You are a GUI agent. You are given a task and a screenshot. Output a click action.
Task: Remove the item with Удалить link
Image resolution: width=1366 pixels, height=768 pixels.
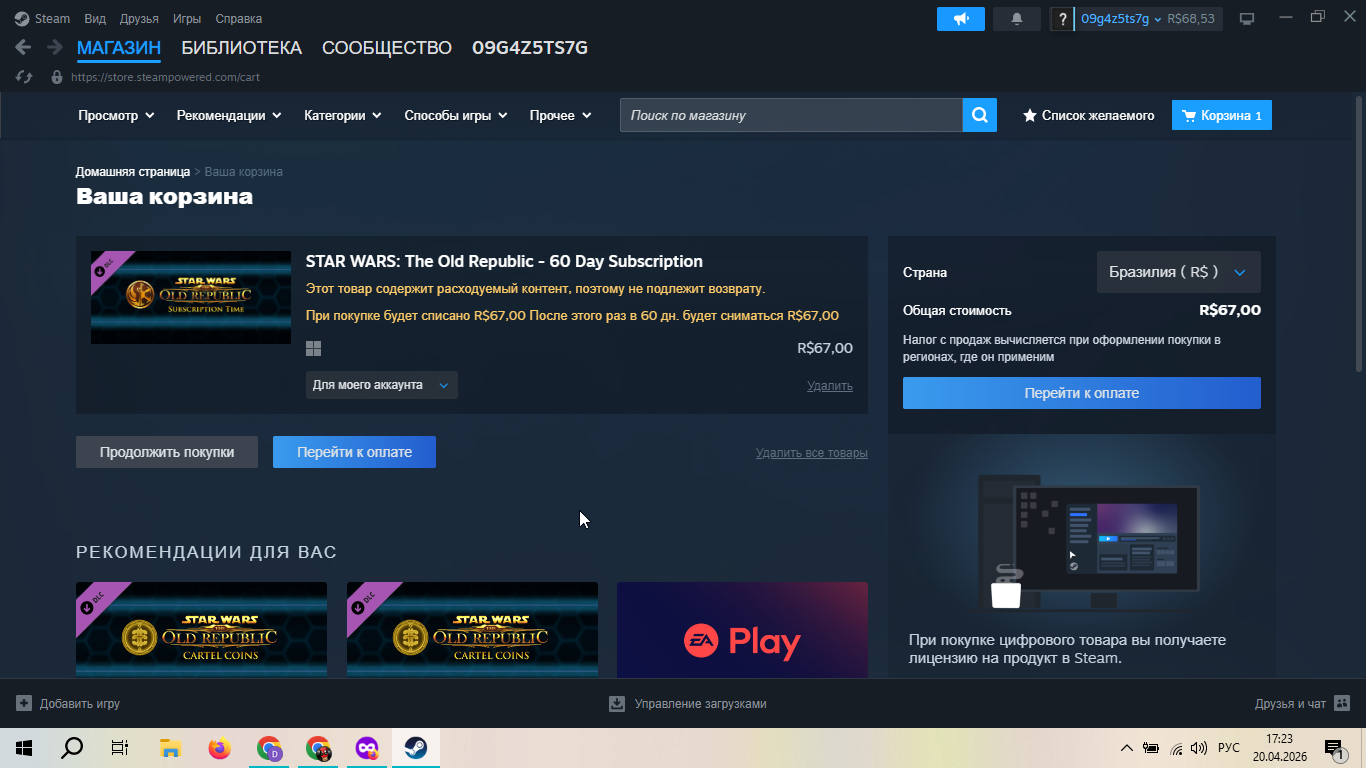click(x=830, y=386)
